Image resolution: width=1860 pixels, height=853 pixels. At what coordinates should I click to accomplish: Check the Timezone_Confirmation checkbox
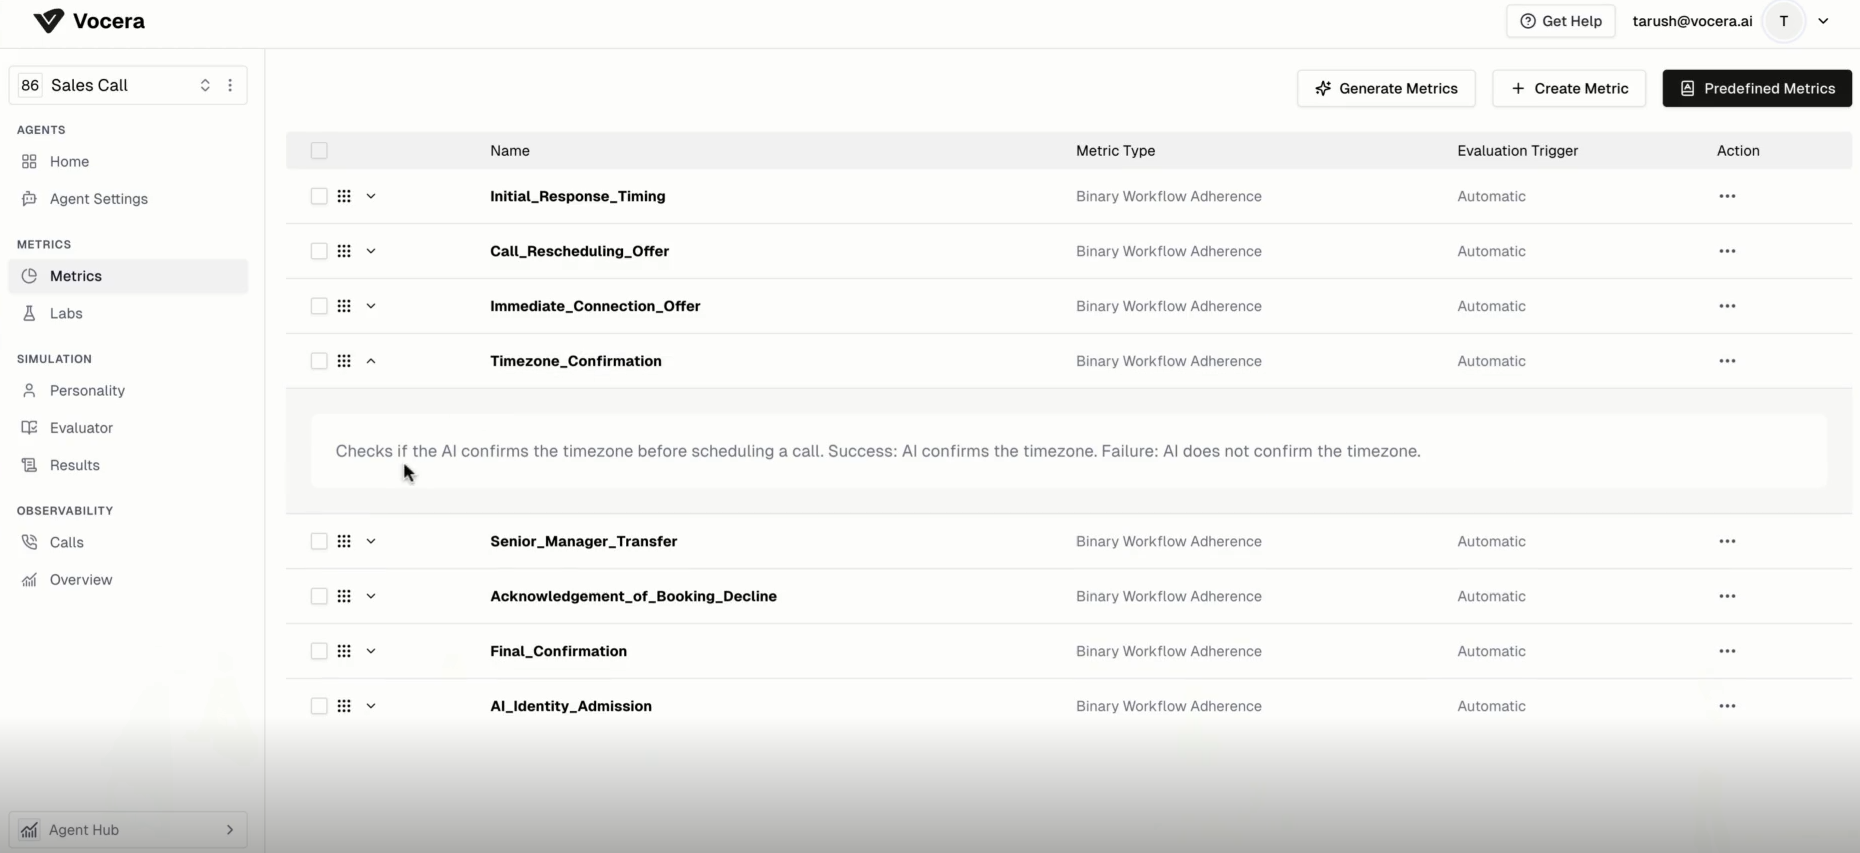pyautogui.click(x=319, y=361)
